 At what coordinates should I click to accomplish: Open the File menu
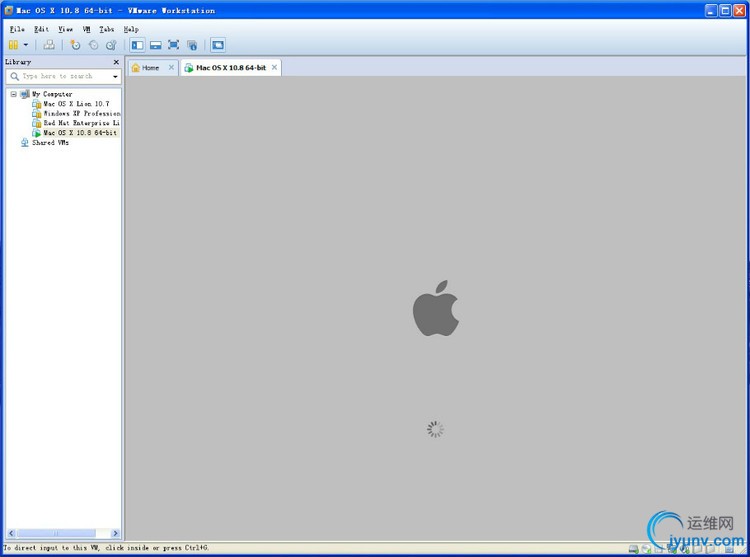tap(17, 29)
